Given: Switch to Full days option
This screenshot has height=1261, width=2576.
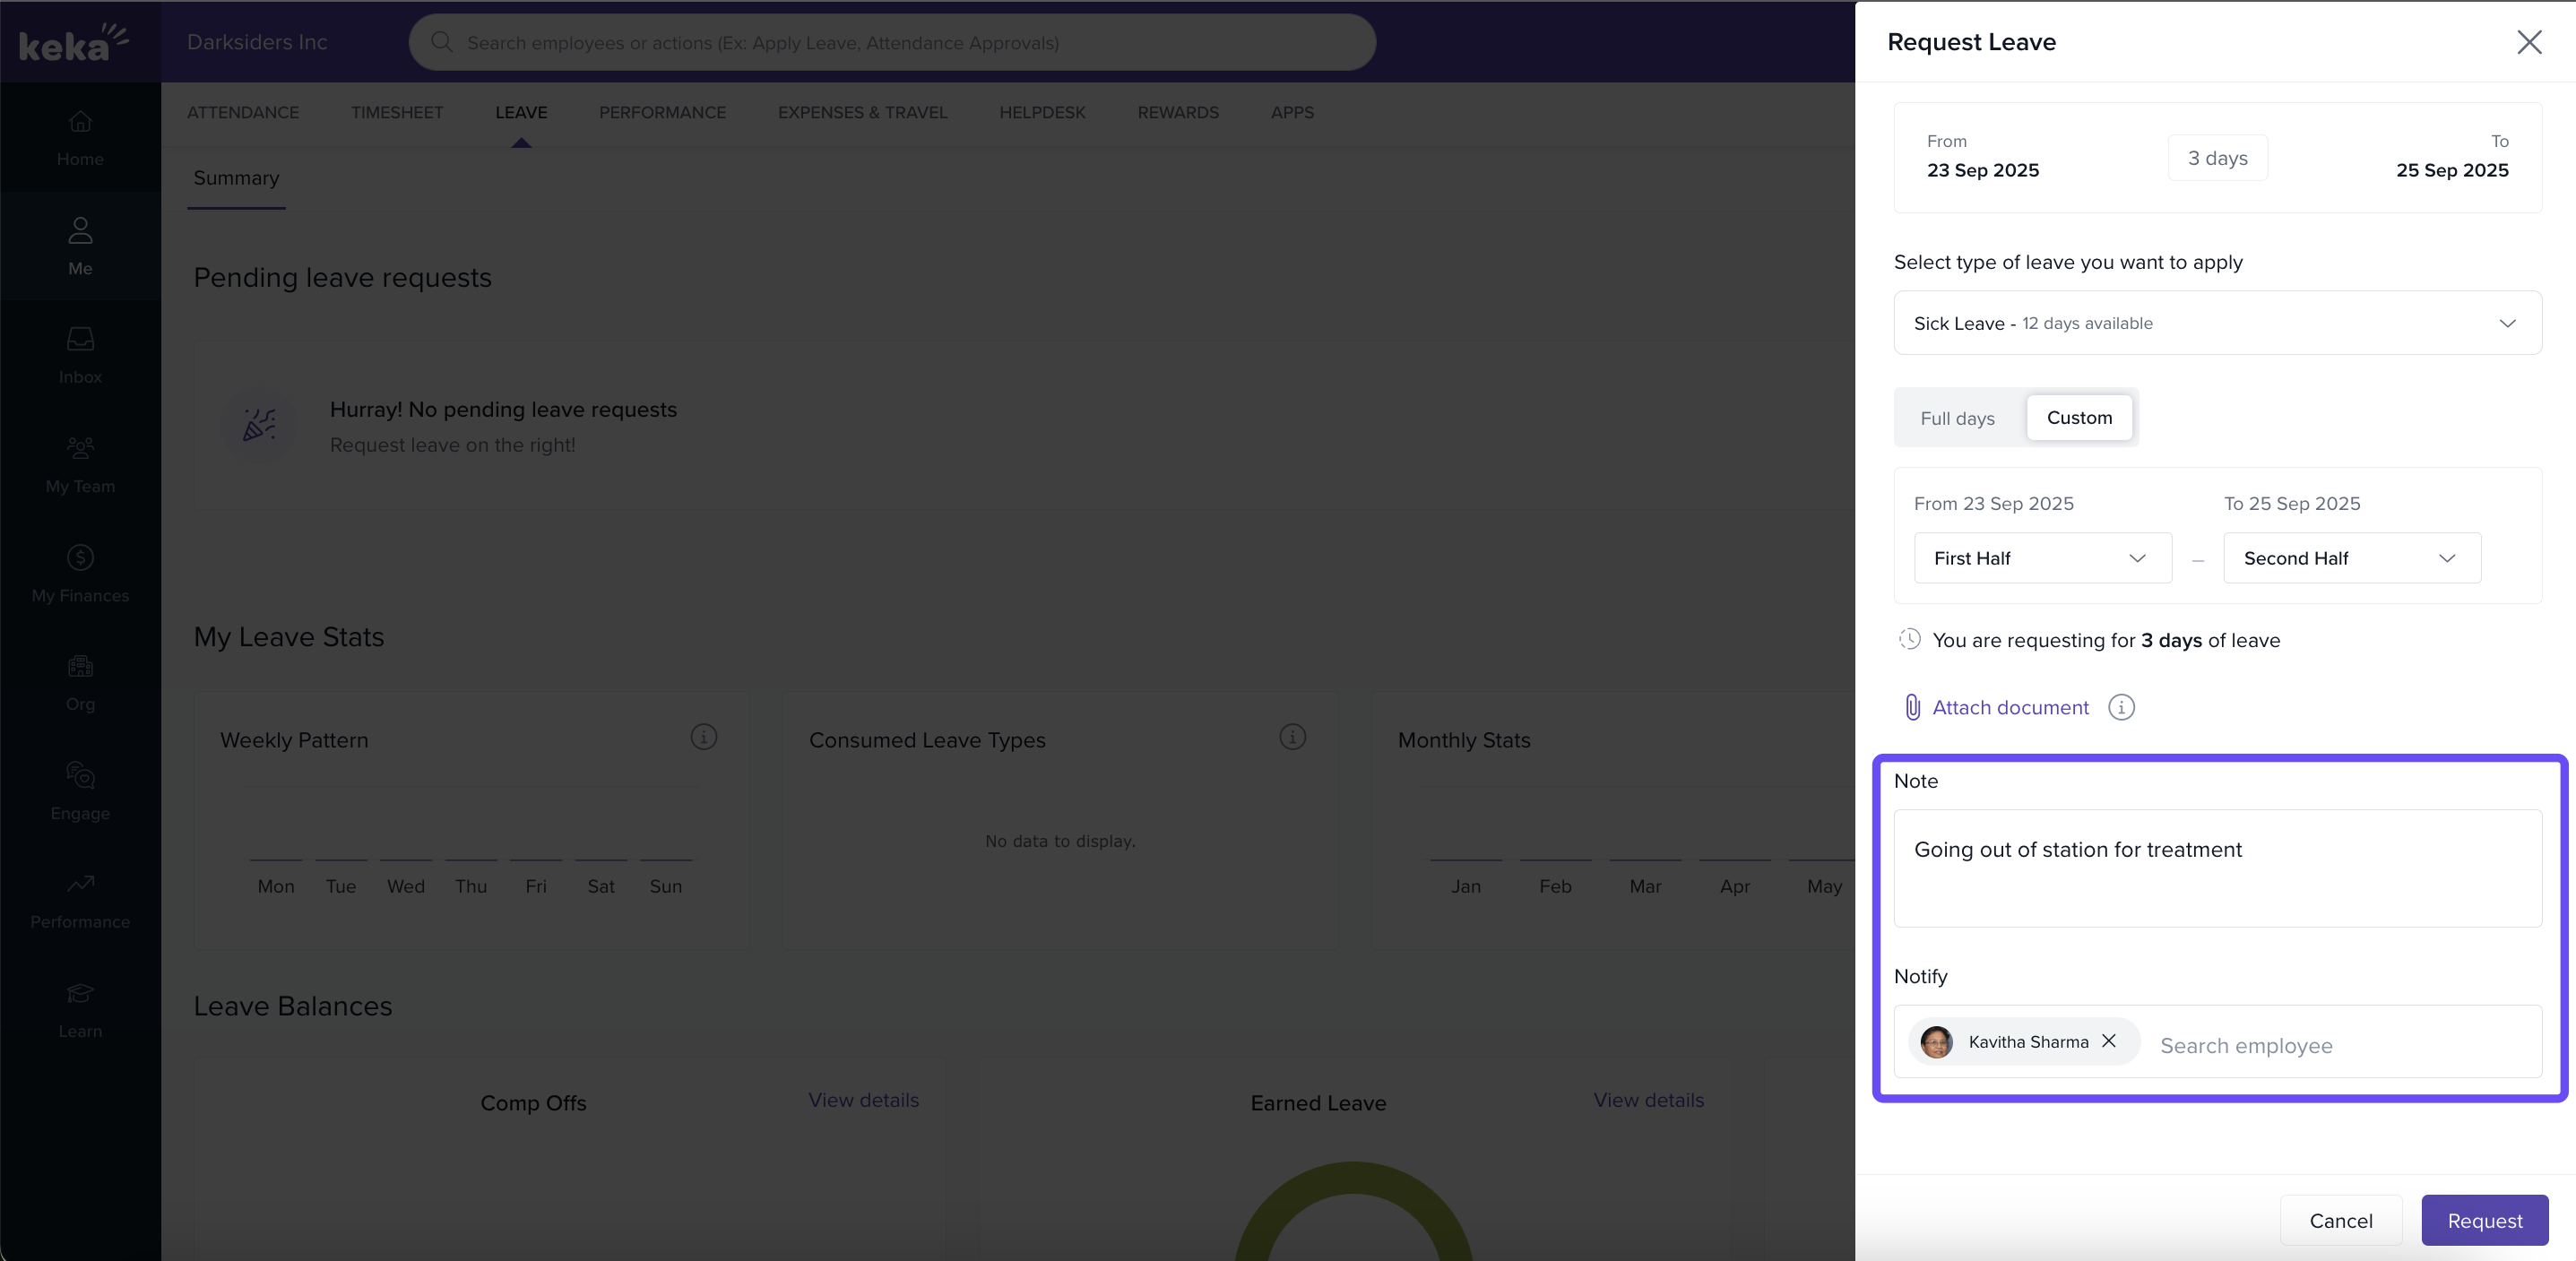Looking at the screenshot, I should 1957,418.
